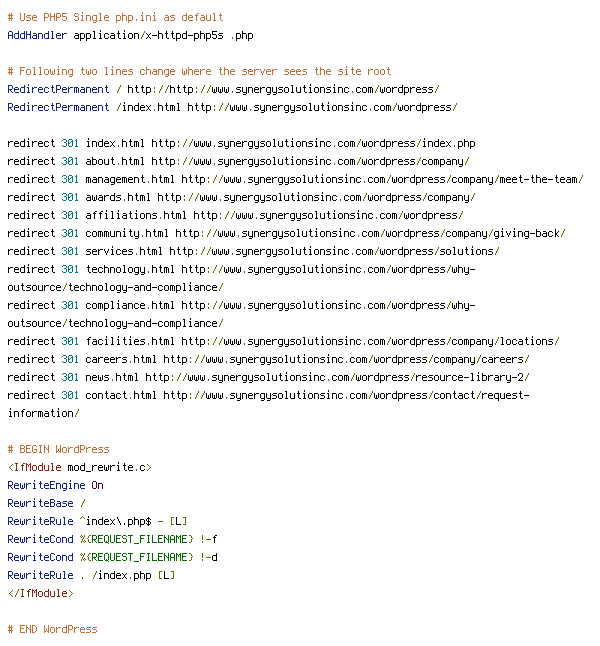Click the meet-the-team redirect URL
The height and width of the screenshot is (646, 600).
[382, 180]
